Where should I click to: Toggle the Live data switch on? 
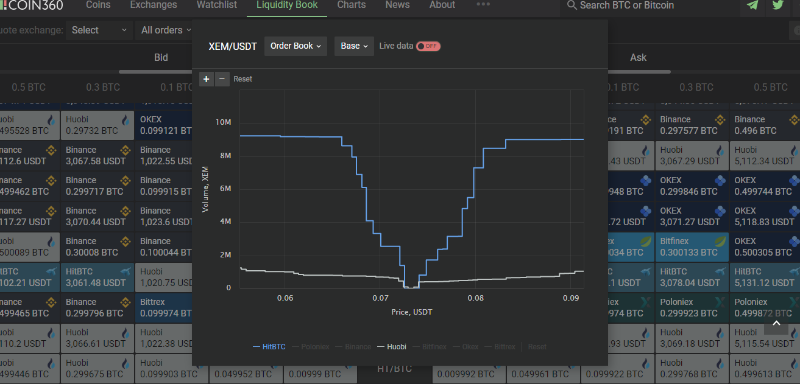click(428, 46)
